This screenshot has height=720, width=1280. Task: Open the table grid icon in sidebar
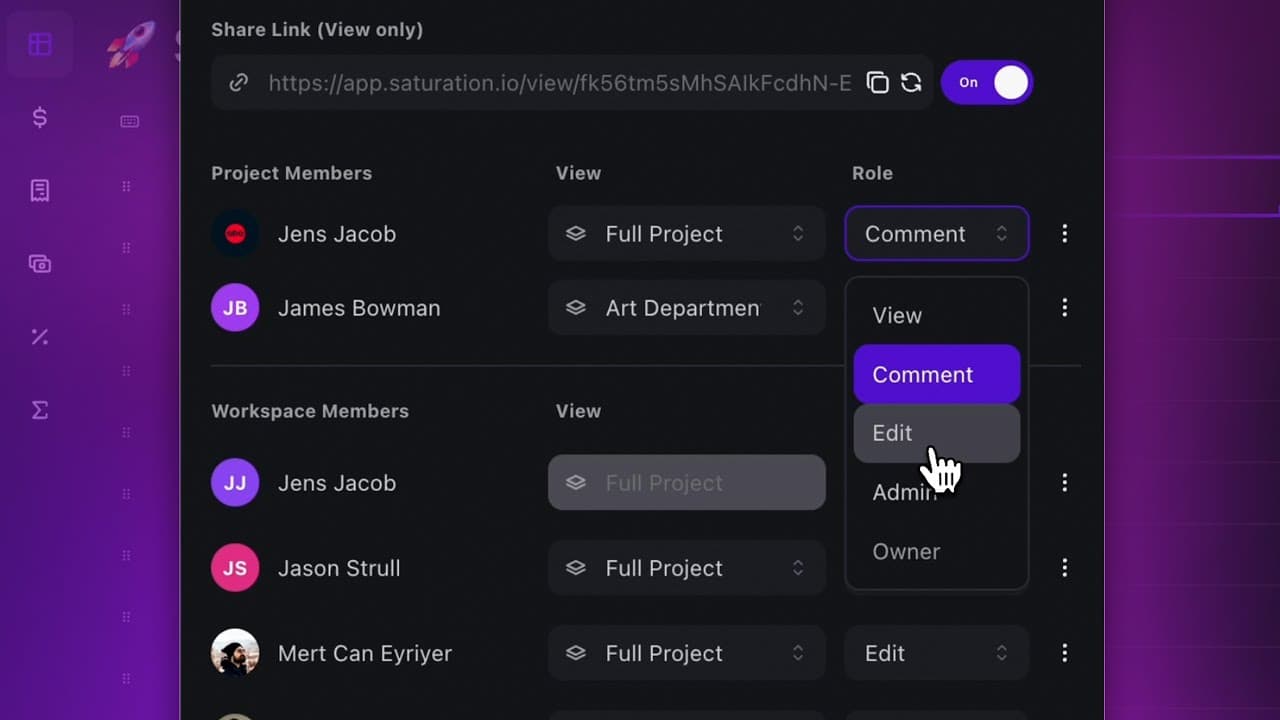40,44
